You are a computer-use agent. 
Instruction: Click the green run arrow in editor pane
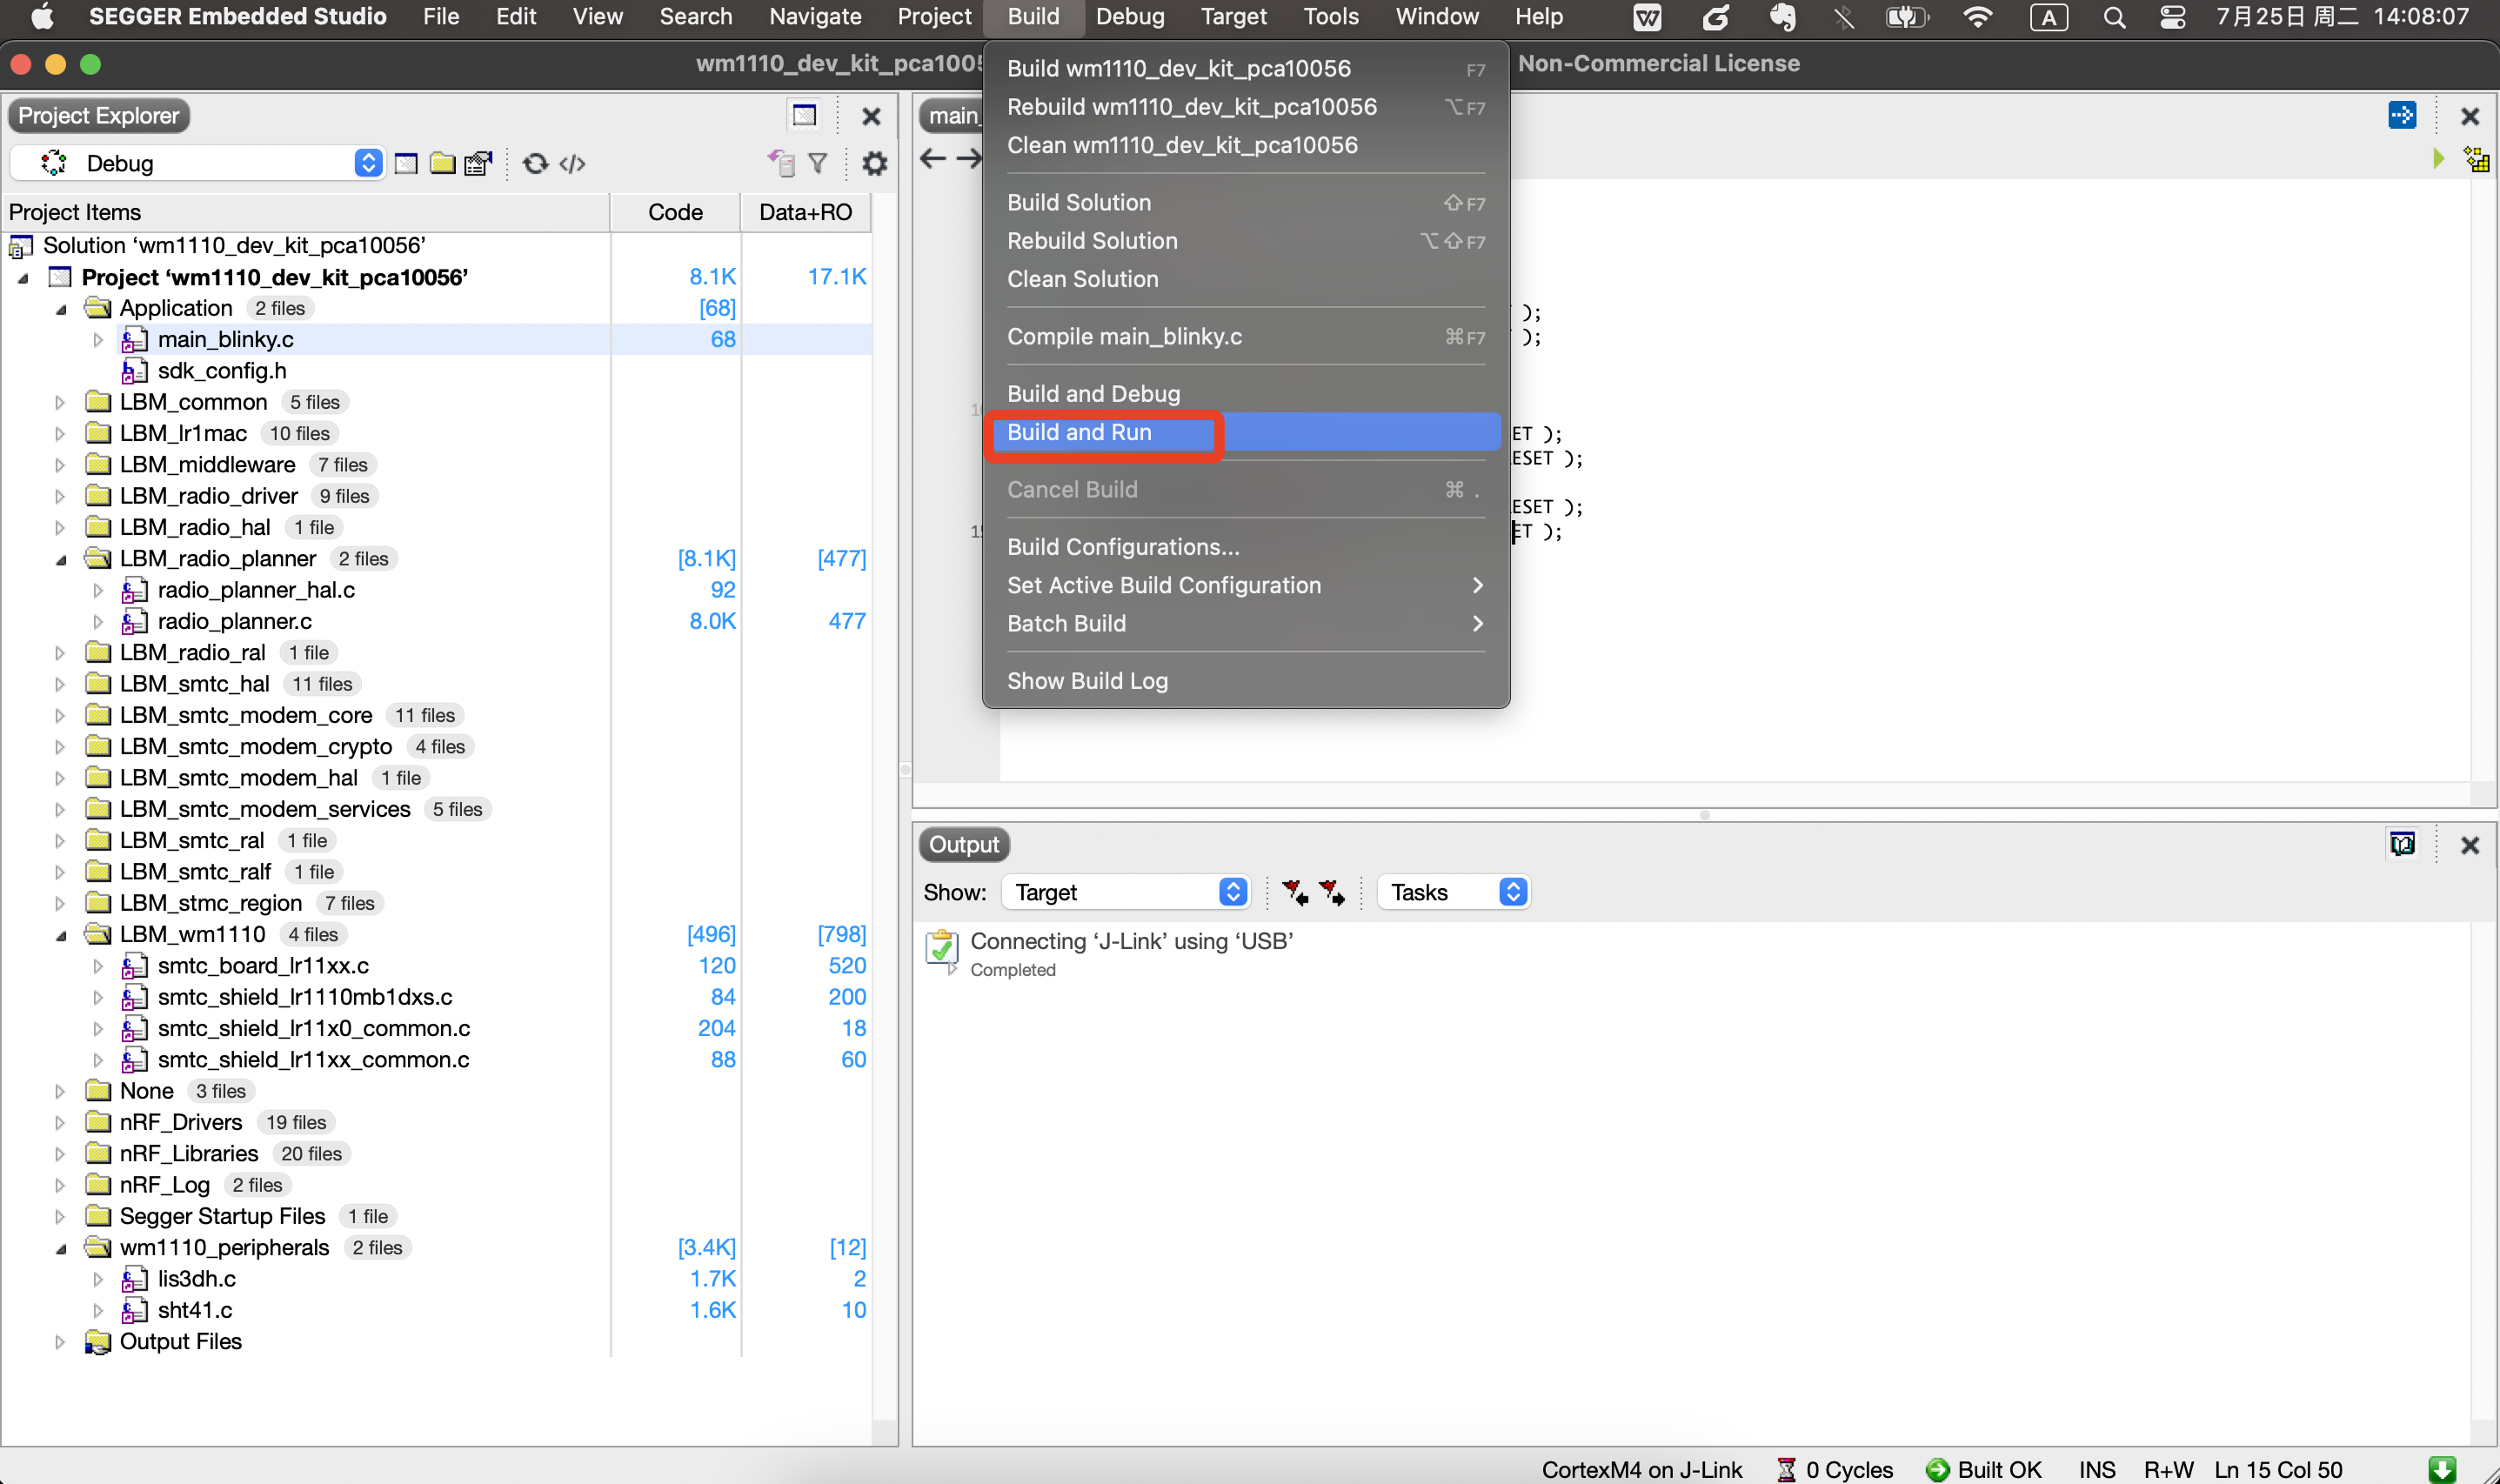pos(2440,158)
